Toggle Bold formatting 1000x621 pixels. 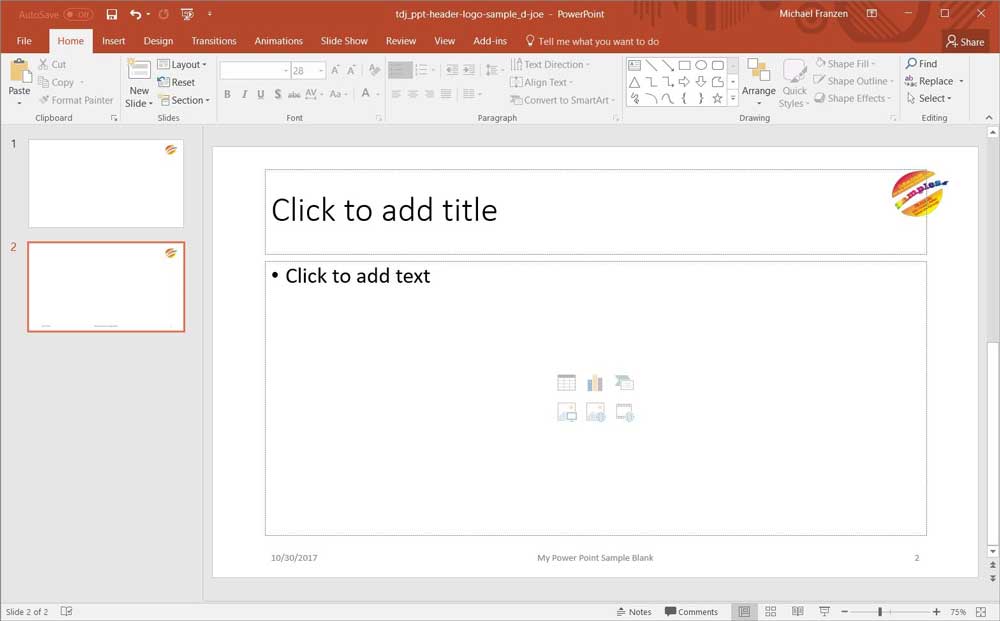click(227, 94)
